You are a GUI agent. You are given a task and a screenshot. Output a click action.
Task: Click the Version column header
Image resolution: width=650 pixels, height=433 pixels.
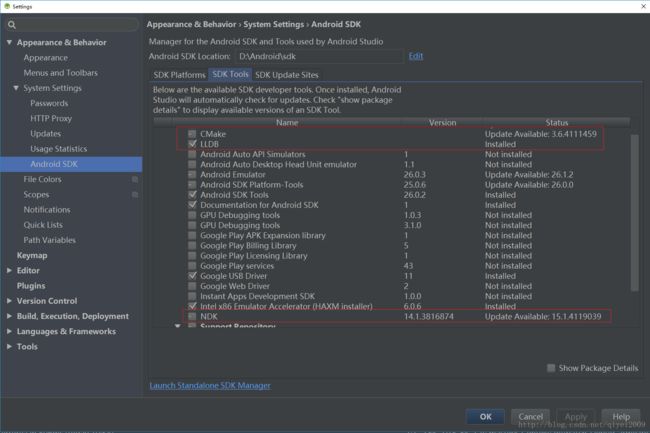442,123
